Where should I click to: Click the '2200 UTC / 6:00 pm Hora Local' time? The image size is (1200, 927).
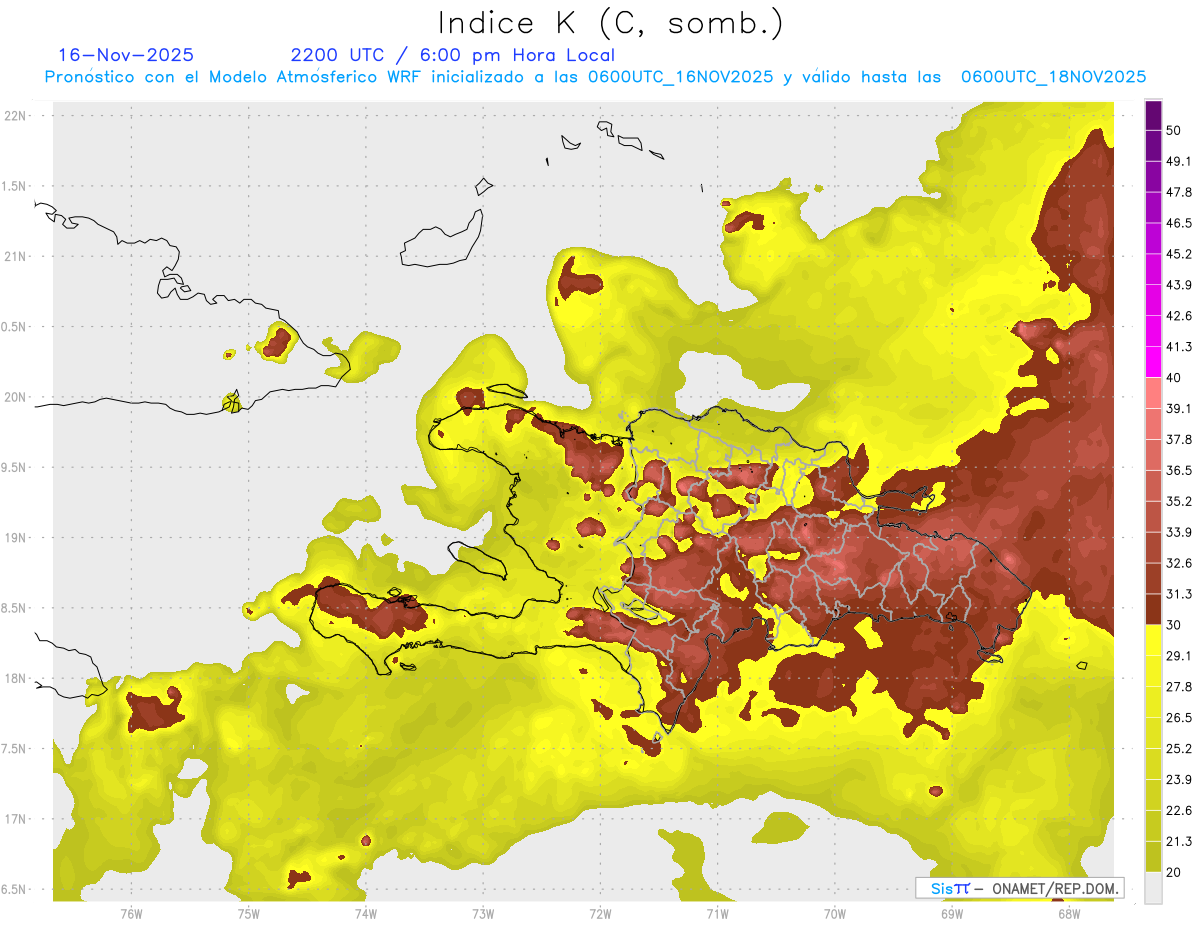(453, 55)
